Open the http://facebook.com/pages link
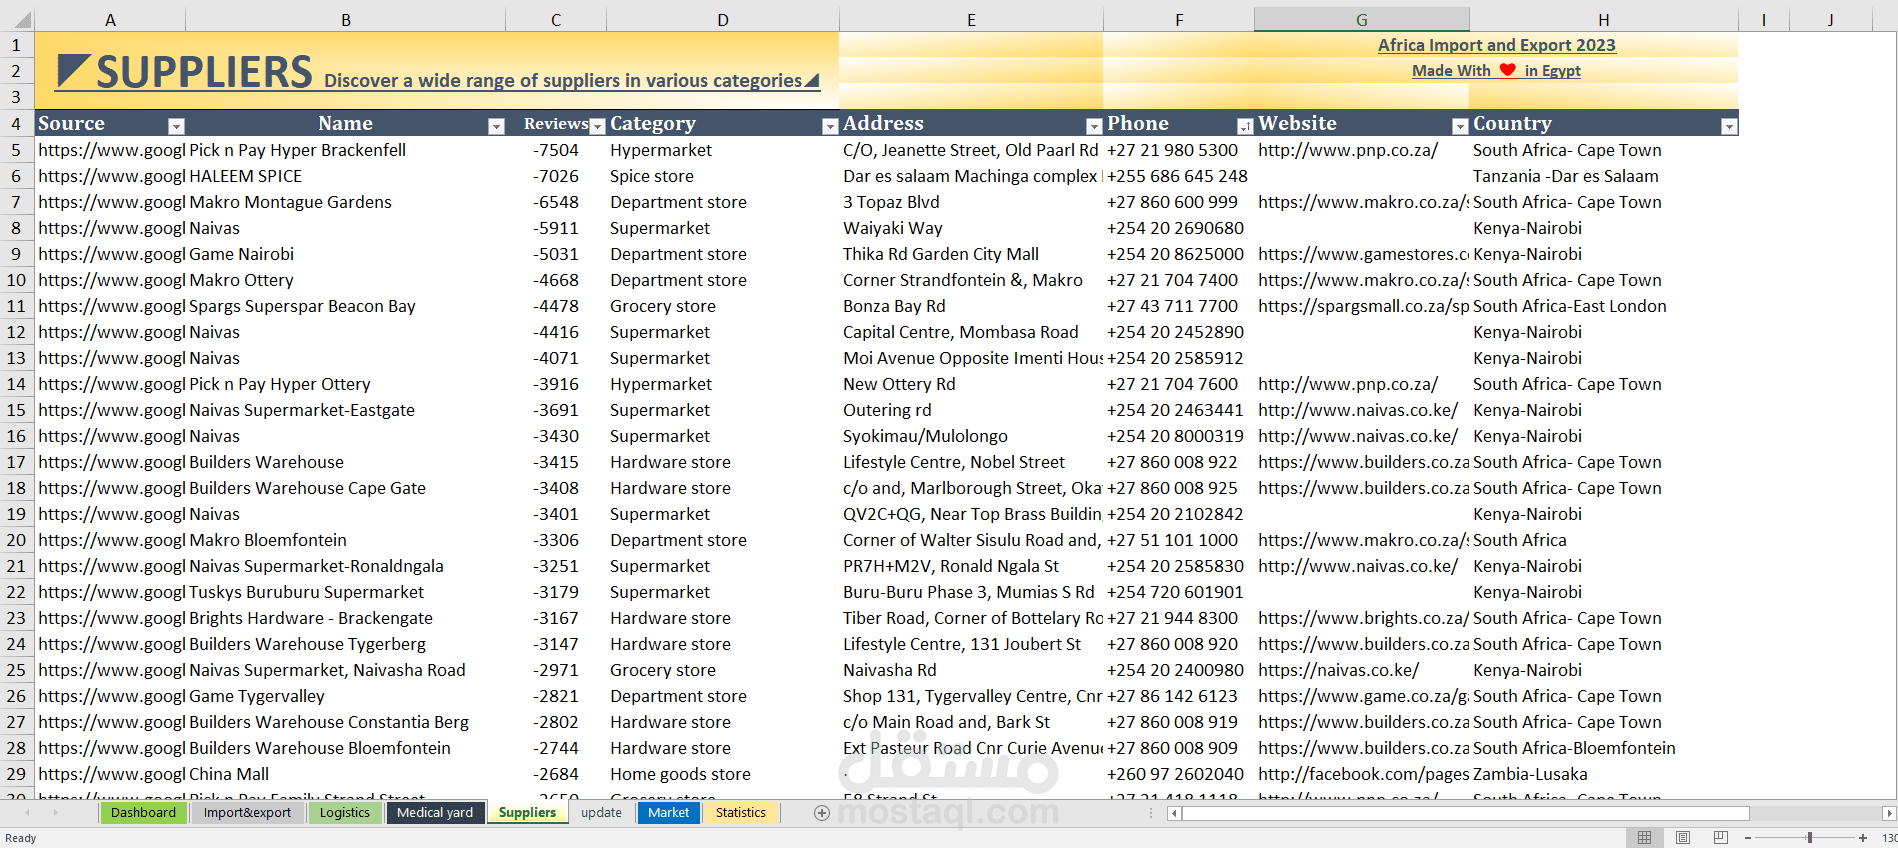The height and width of the screenshot is (848, 1898). [x=1364, y=774]
